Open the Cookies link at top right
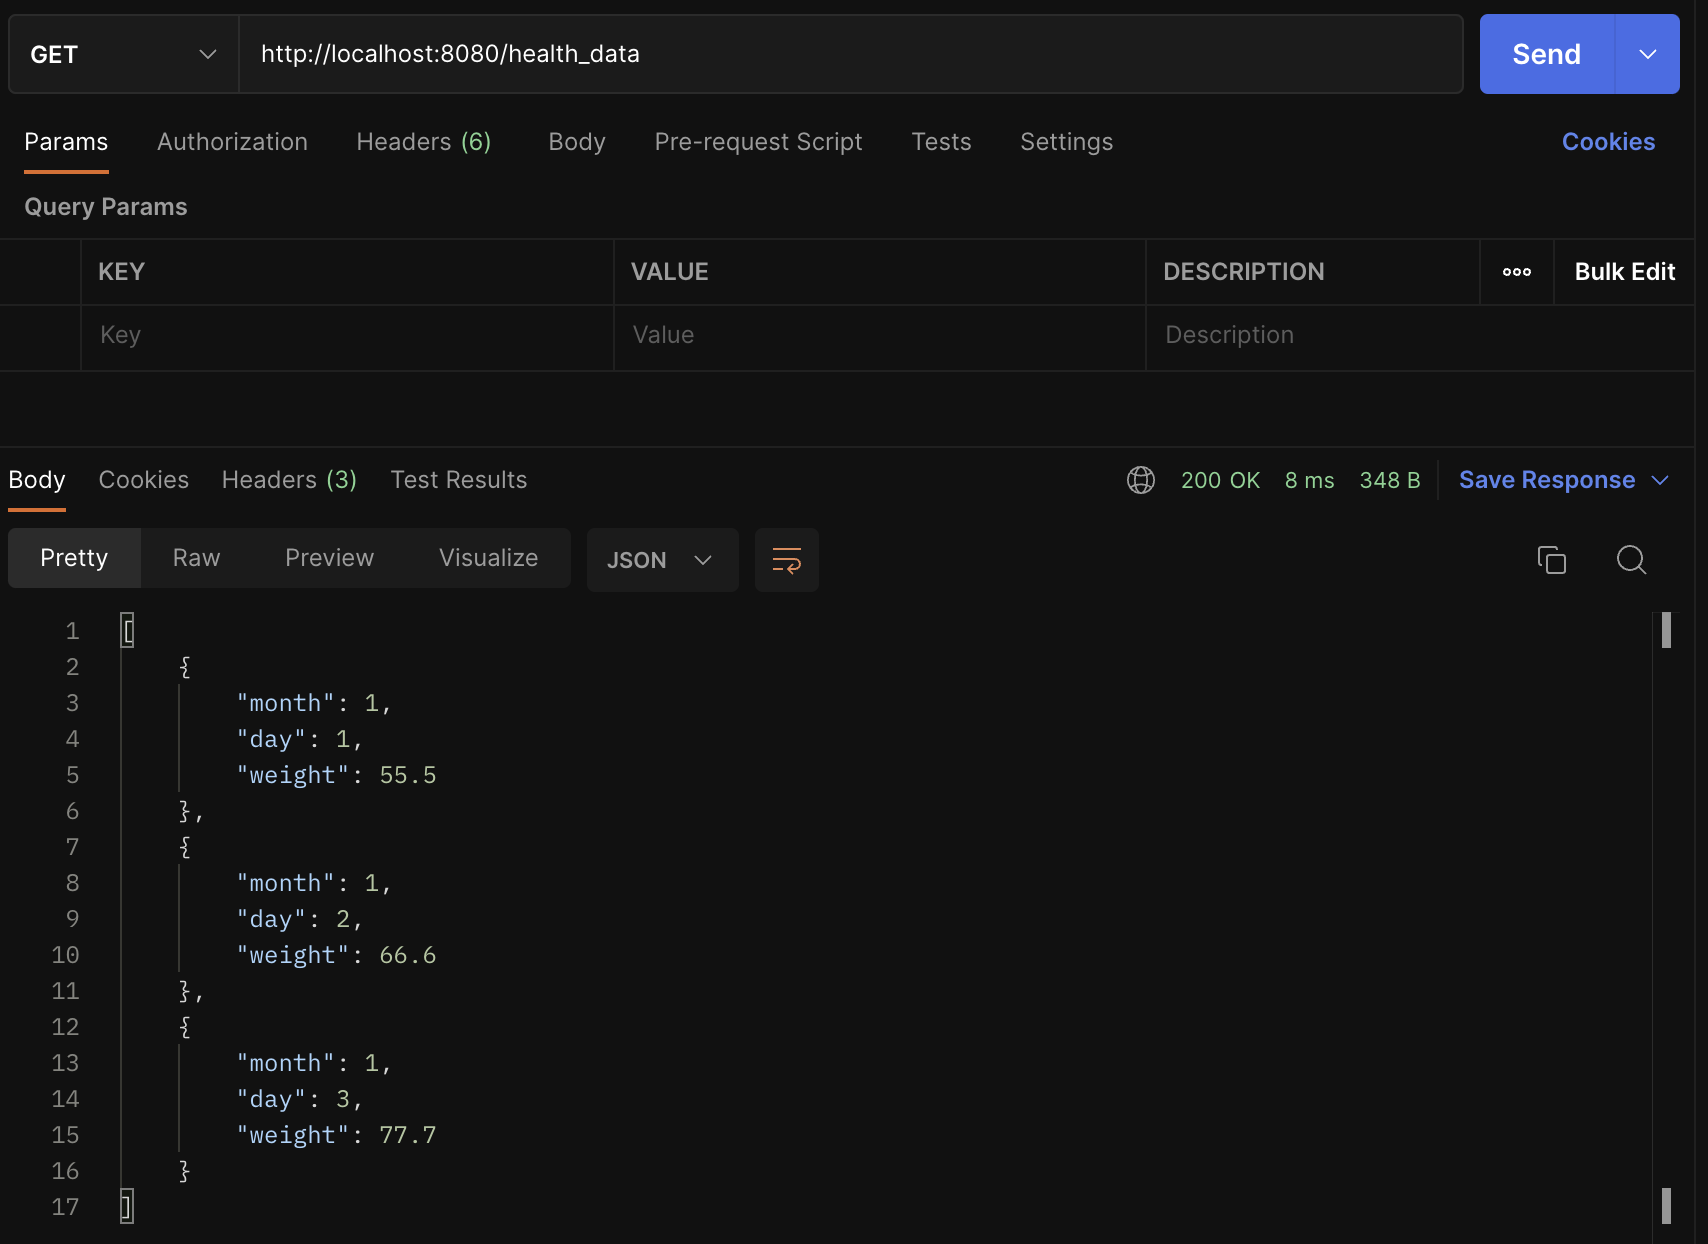1708x1244 pixels. coord(1608,142)
